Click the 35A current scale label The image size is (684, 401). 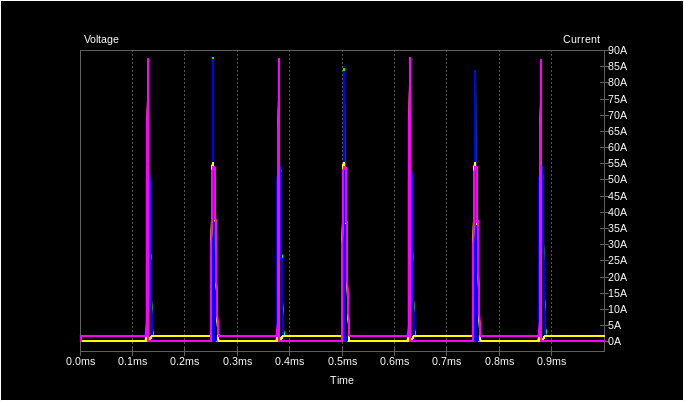pyautogui.click(x=617, y=228)
